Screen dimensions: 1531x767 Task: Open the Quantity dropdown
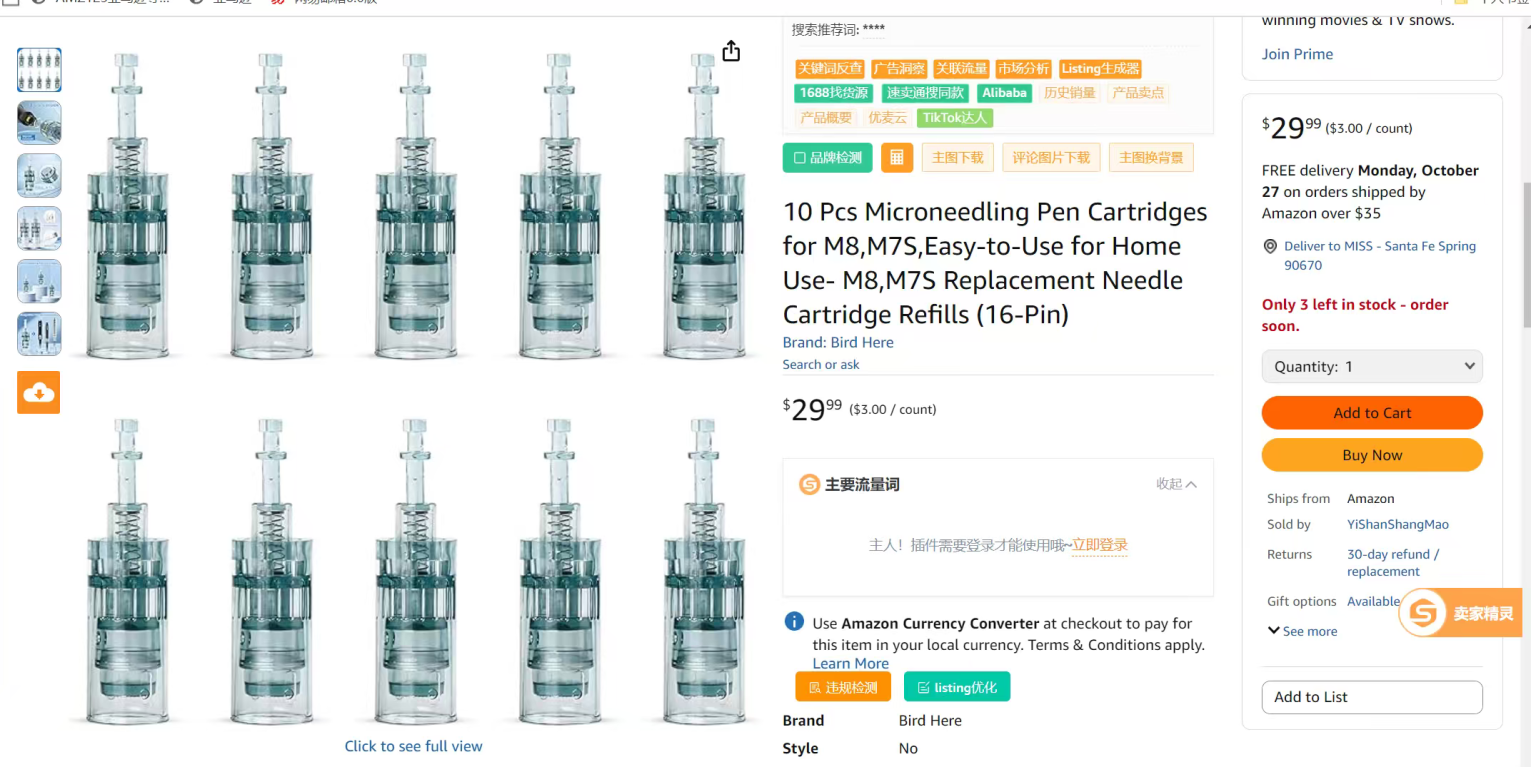[1371, 366]
